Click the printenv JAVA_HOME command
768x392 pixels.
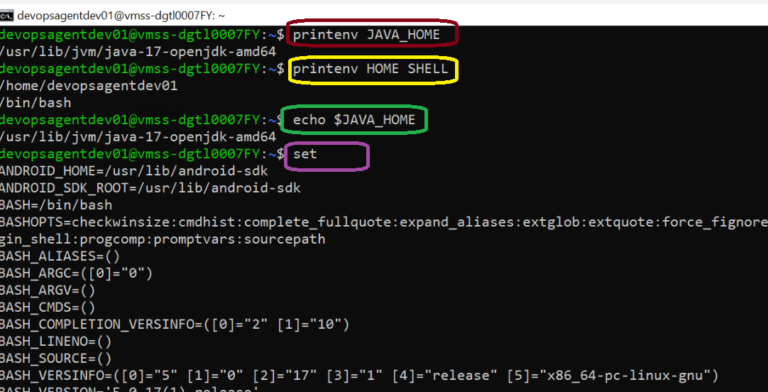coord(366,35)
